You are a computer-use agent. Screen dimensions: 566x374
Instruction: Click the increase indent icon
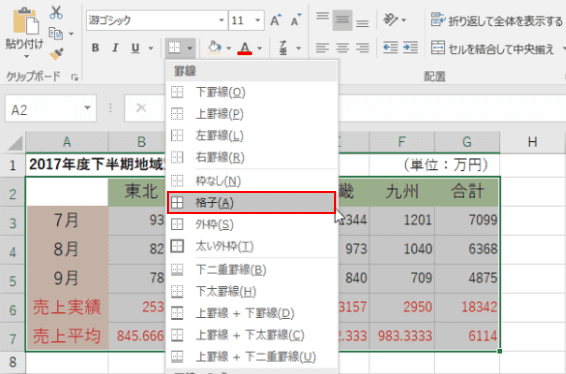pyautogui.click(x=410, y=48)
